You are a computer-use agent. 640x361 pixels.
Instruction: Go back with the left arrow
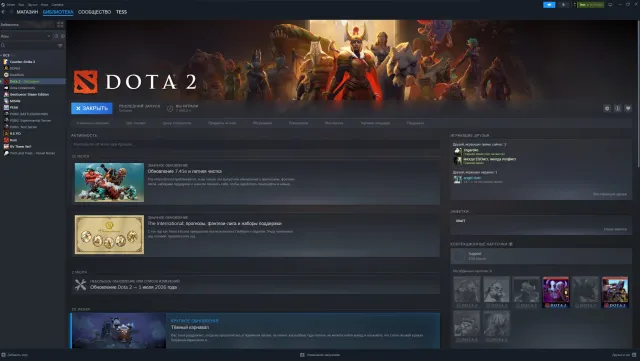(3, 12)
